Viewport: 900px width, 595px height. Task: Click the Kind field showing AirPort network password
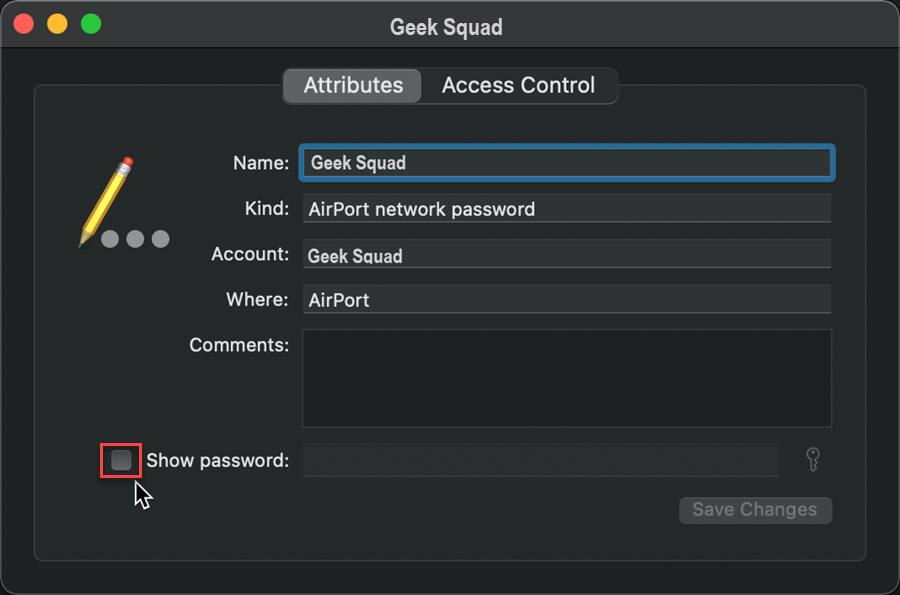[567, 209]
